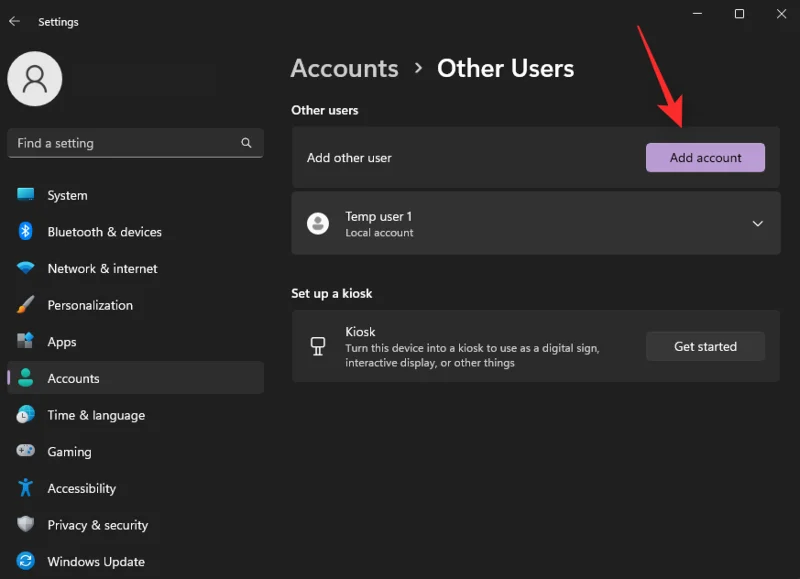Click the Add account button
Image resolution: width=800 pixels, height=579 pixels.
coord(705,157)
